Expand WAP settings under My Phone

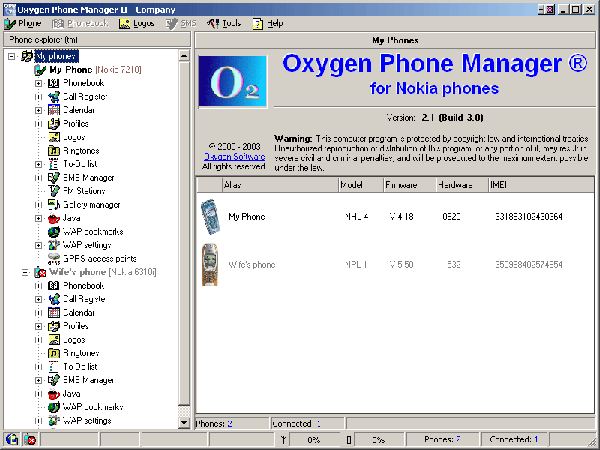tap(38, 245)
